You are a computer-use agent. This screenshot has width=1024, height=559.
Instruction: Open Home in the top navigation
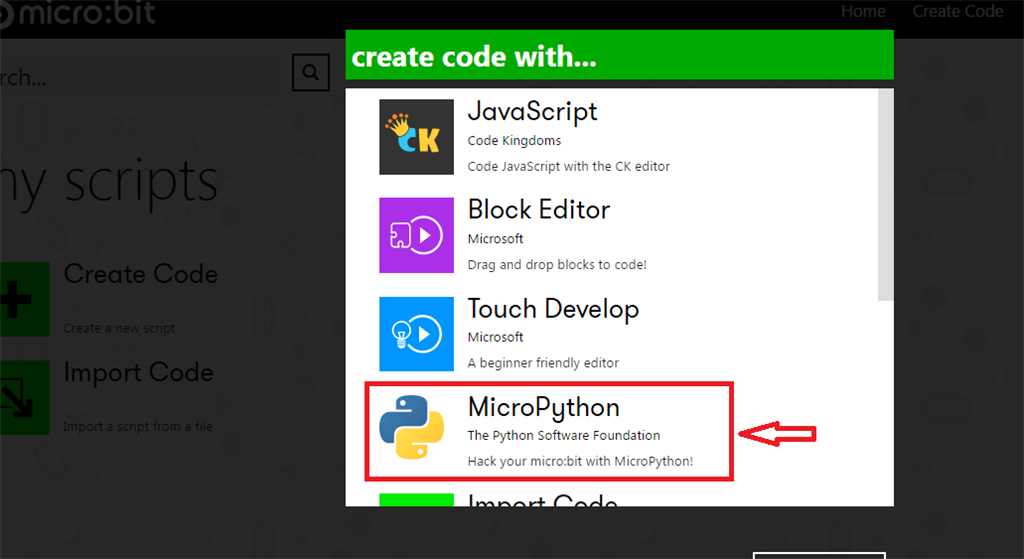[x=863, y=11]
